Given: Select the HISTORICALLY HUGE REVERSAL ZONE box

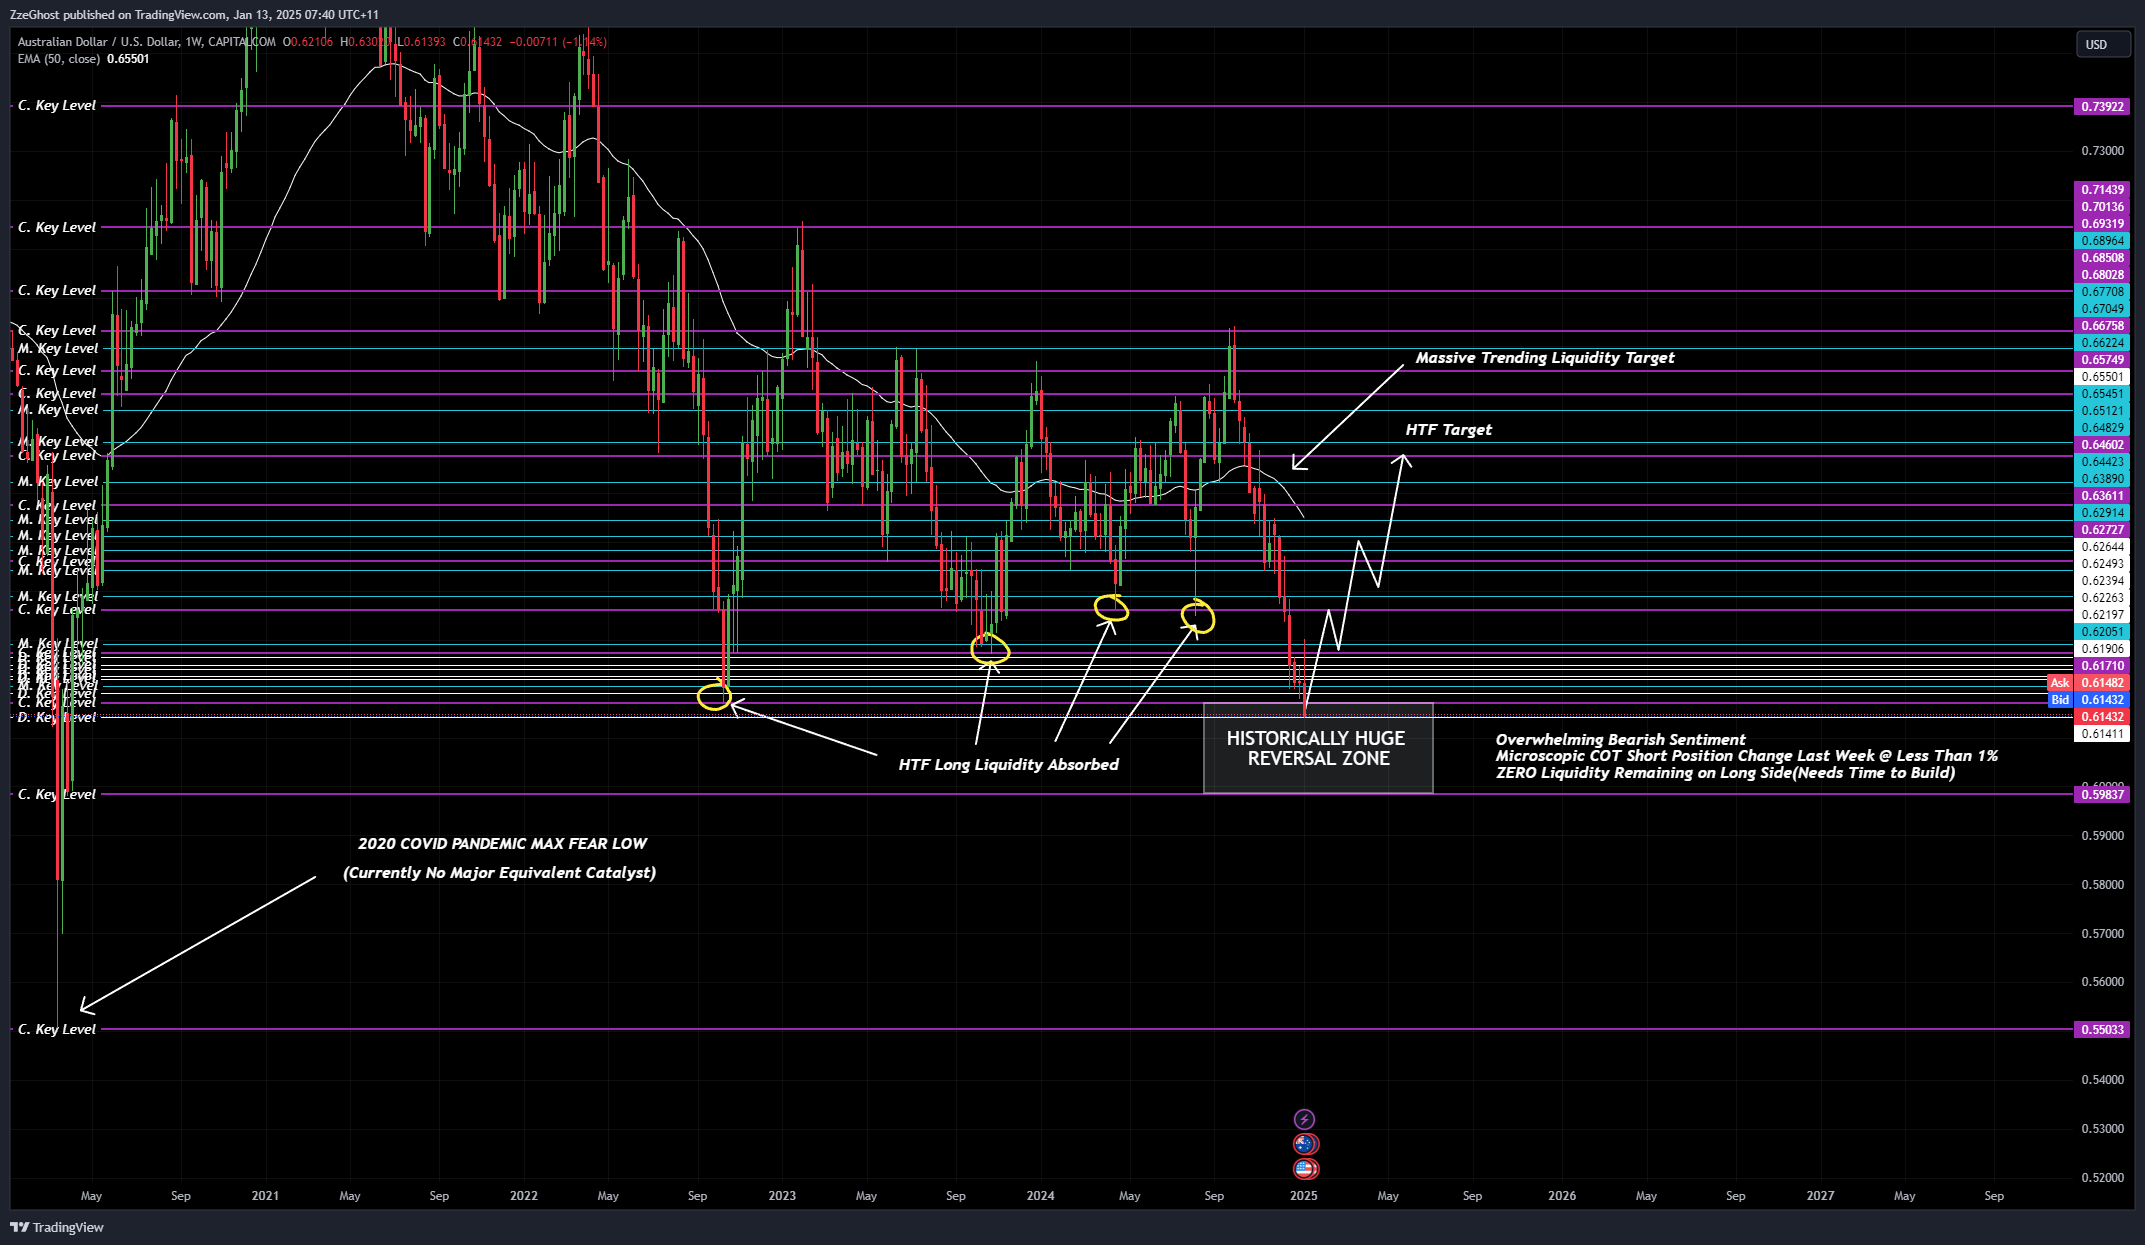Looking at the screenshot, I should (x=1317, y=748).
